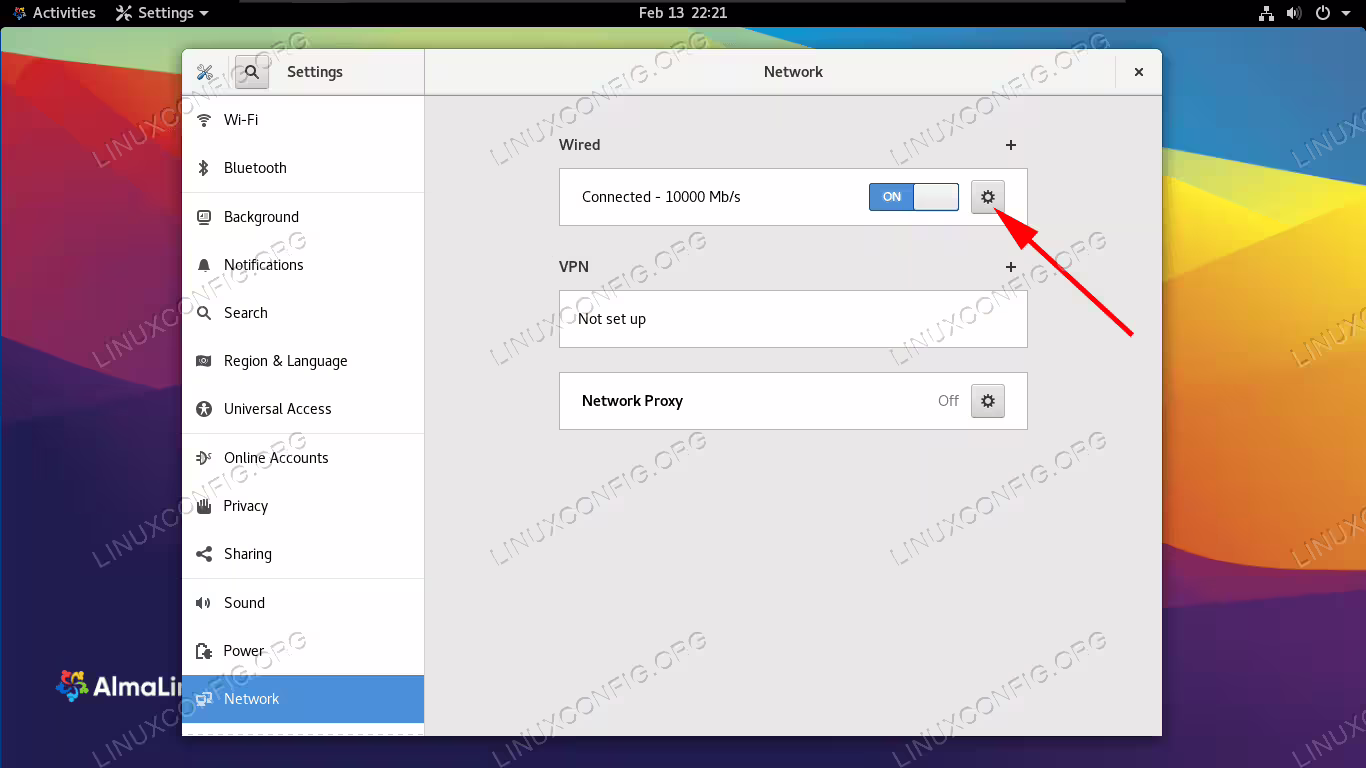Open the Privacy settings panel
This screenshot has width=1366, height=768.
point(303,506)
